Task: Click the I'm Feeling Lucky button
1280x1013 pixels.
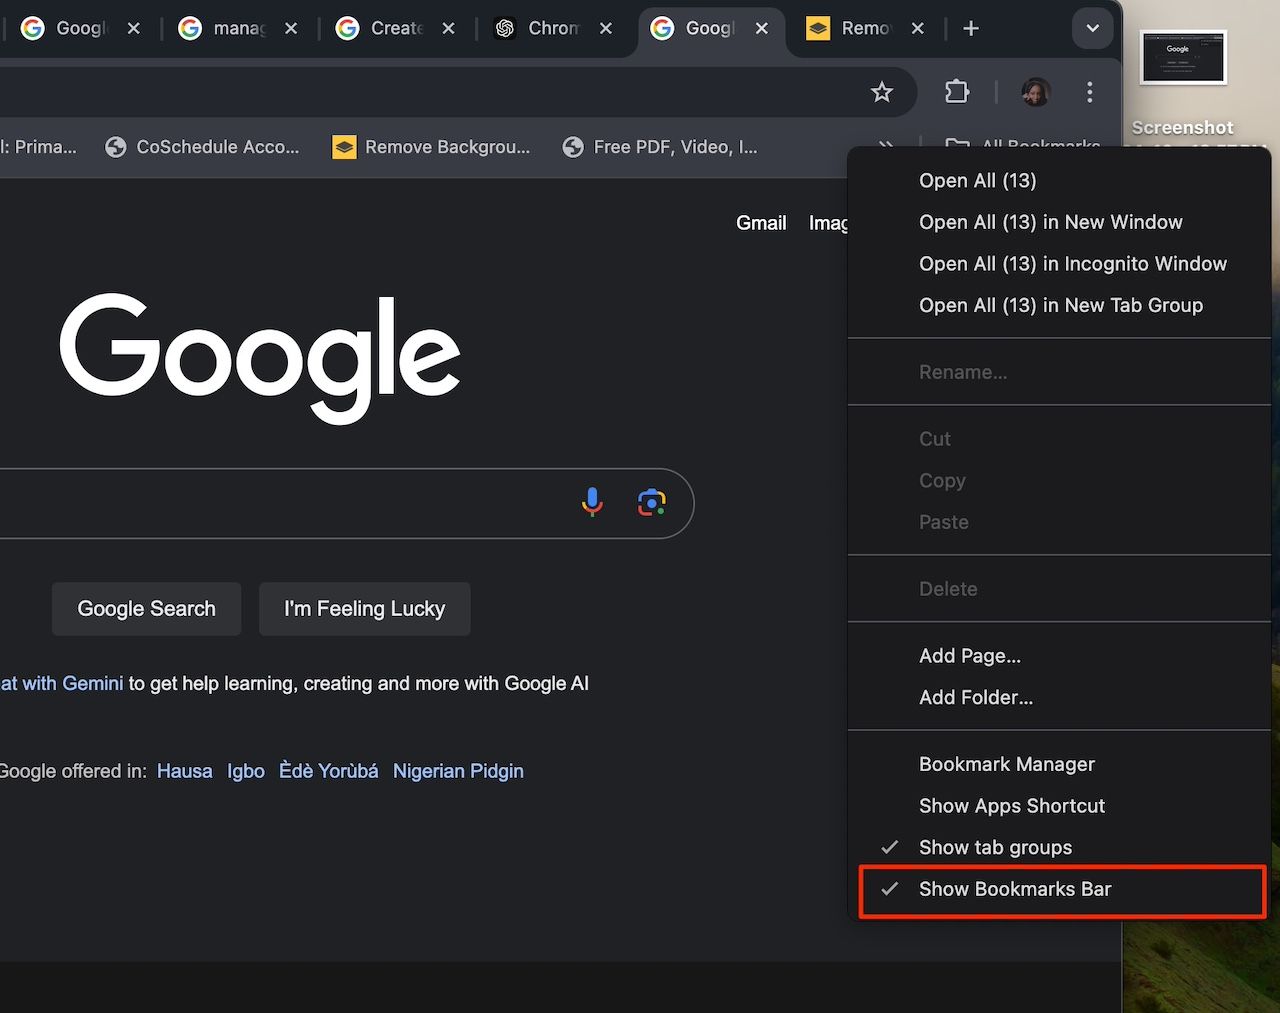Action: [364, 608]
